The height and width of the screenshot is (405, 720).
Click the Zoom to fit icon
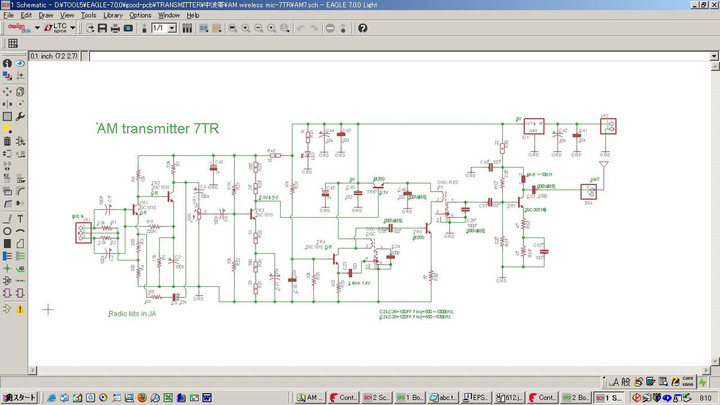coord(232,28)
